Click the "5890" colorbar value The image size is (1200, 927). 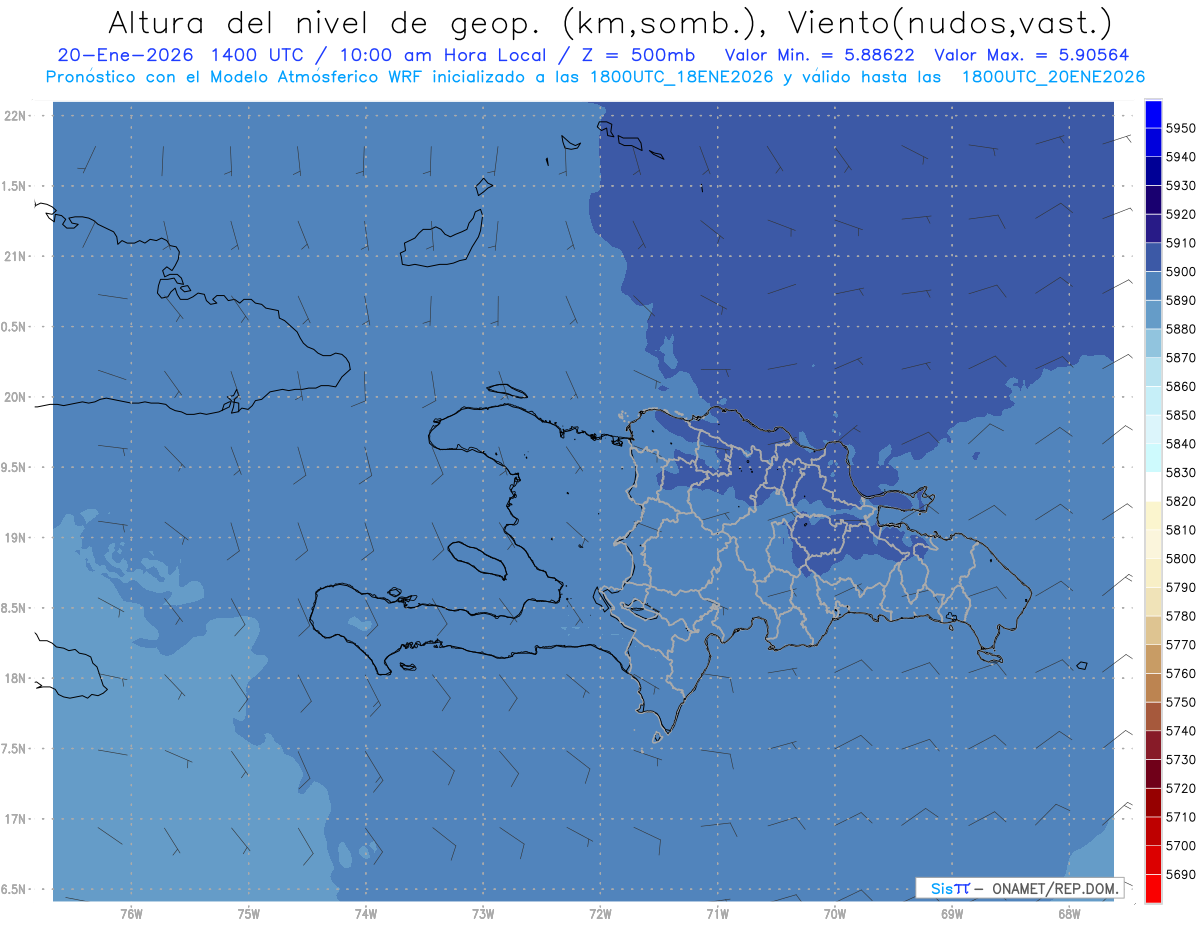click(x=1180, y=300)
